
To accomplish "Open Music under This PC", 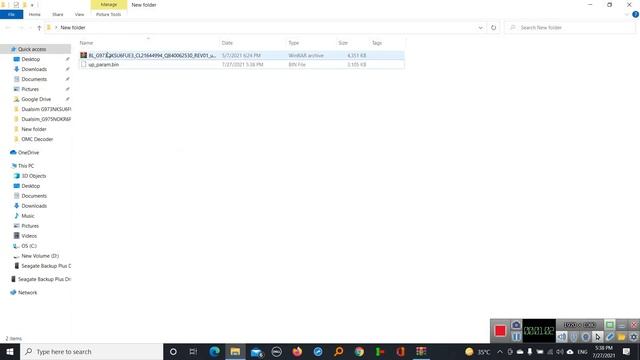I will (x=28, y=216).
